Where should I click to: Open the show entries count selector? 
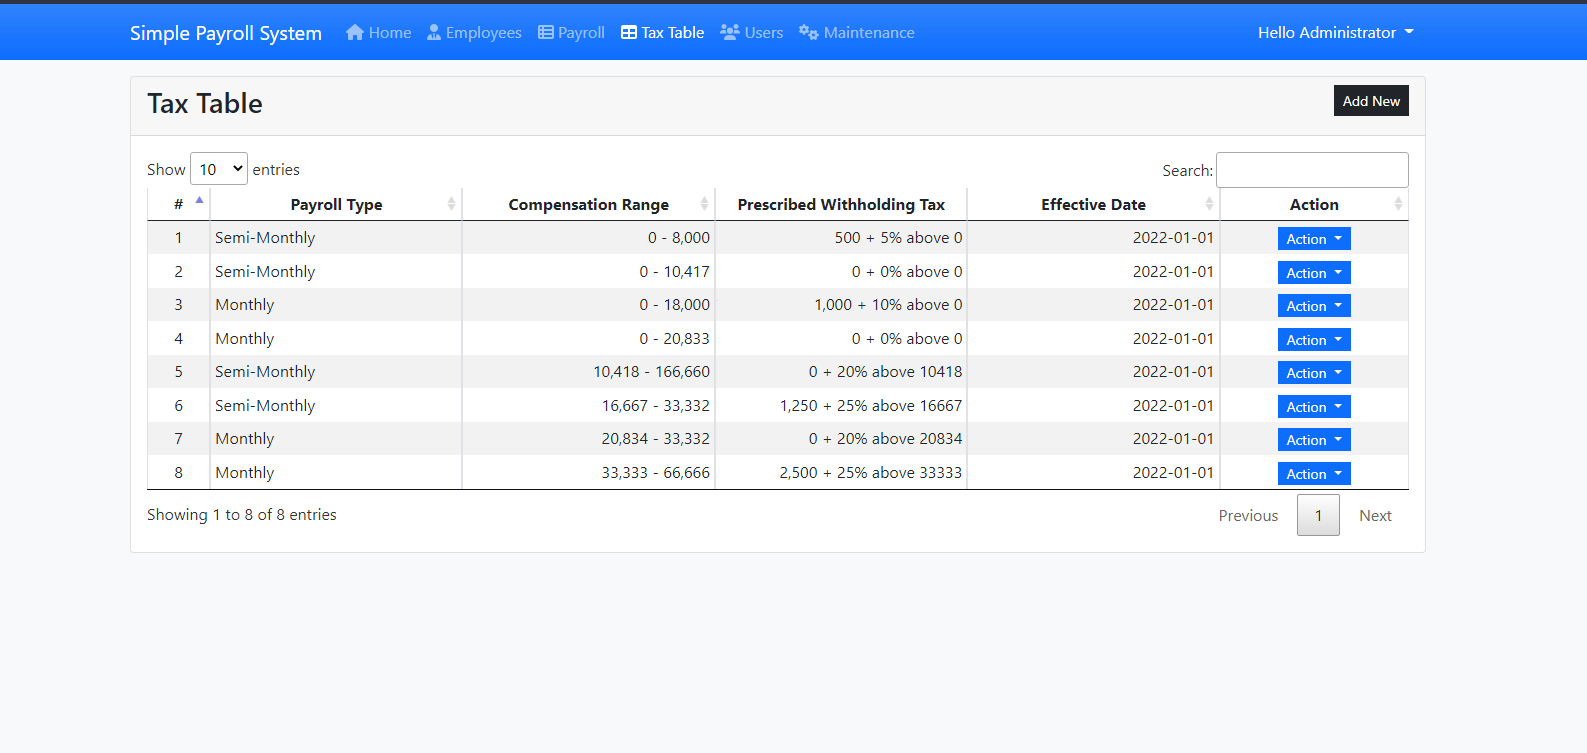(219, 169)
